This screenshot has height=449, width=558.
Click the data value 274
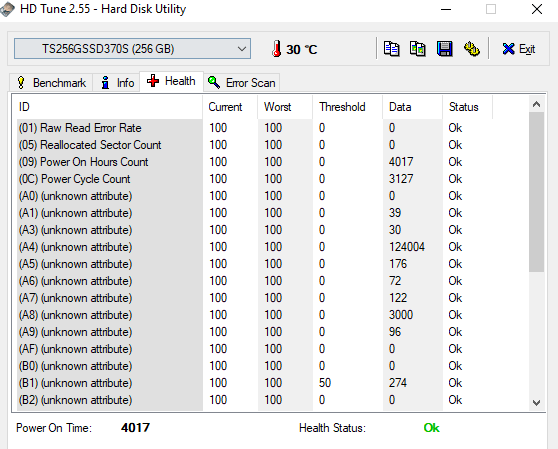[x=398, y=383]
